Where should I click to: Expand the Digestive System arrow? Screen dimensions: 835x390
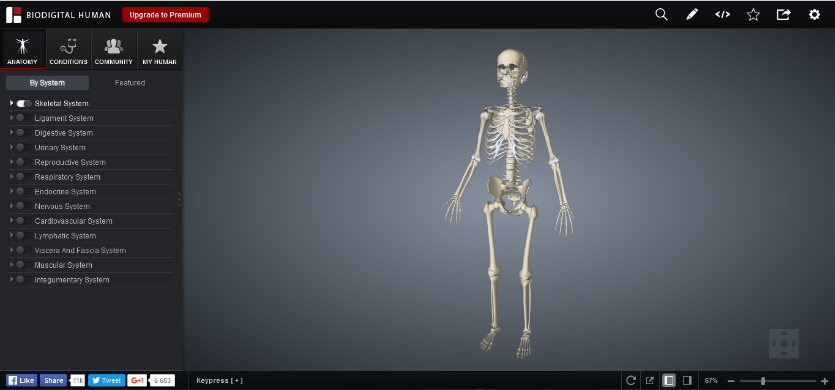11,132
